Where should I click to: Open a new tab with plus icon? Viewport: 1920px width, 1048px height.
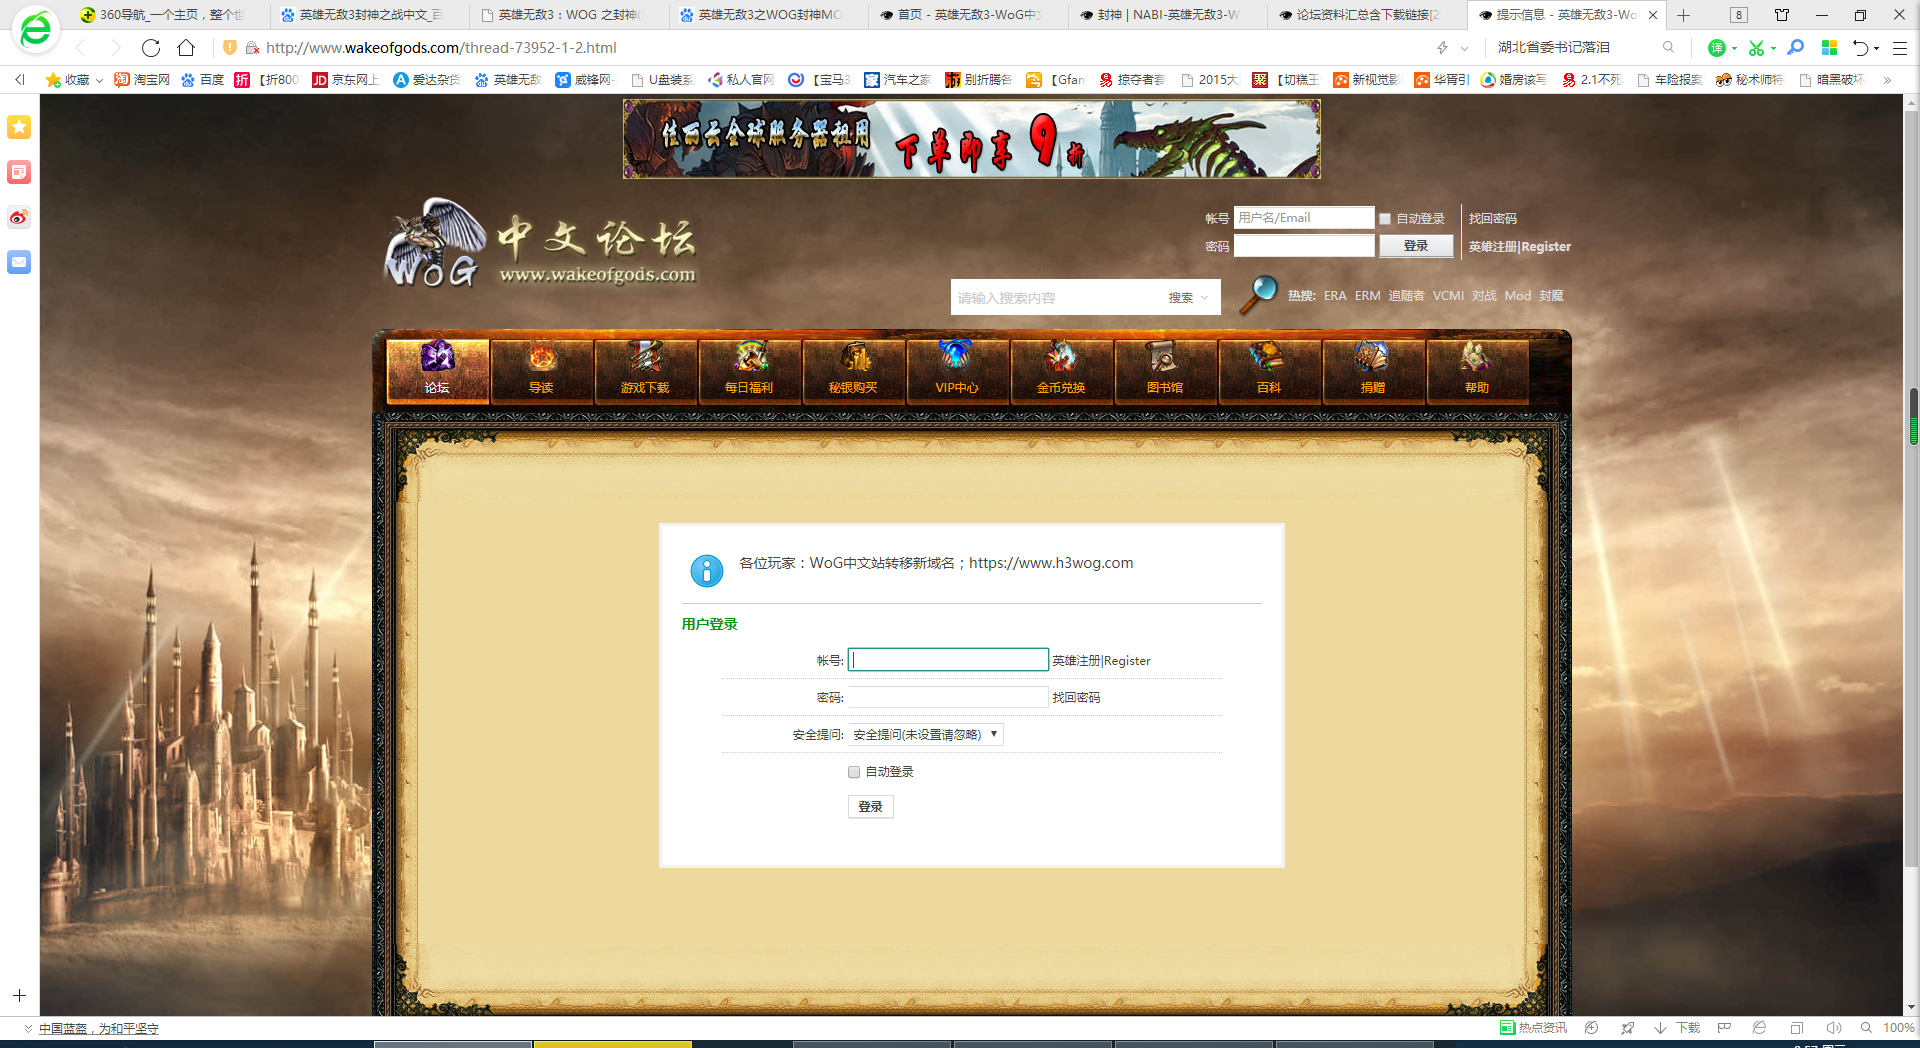point(1684,15)
